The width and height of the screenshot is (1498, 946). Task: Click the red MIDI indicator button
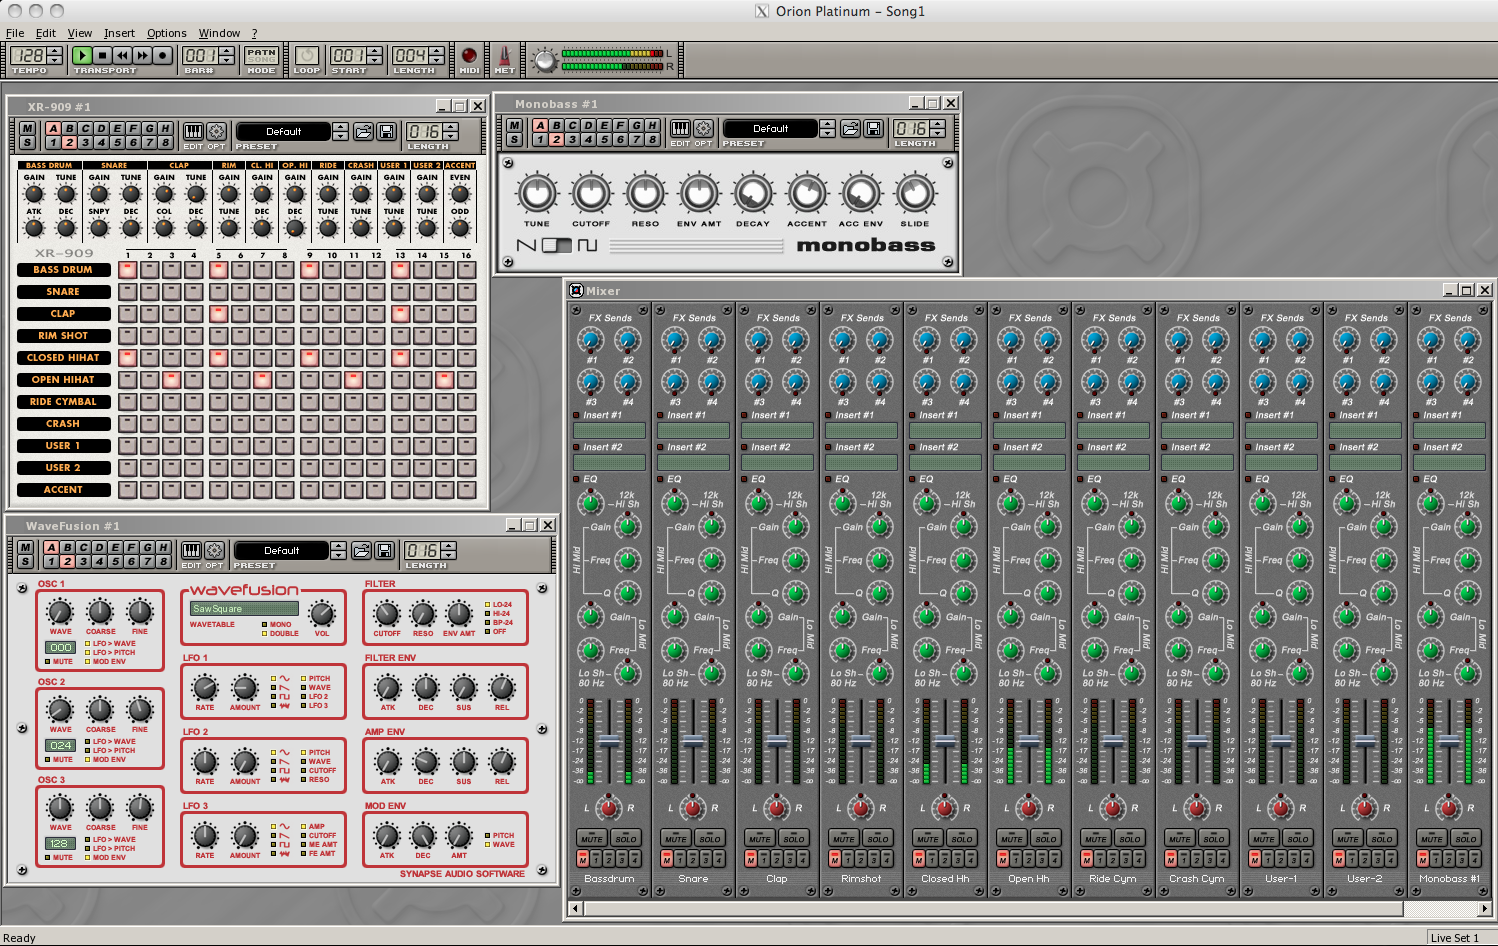469,55
